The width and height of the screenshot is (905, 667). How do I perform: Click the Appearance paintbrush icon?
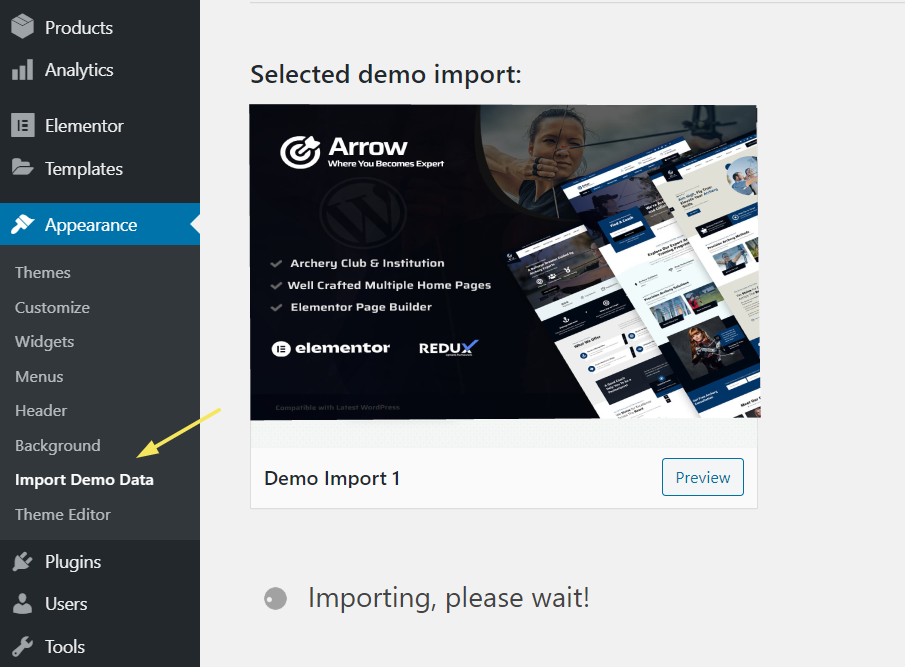point(22,225)
